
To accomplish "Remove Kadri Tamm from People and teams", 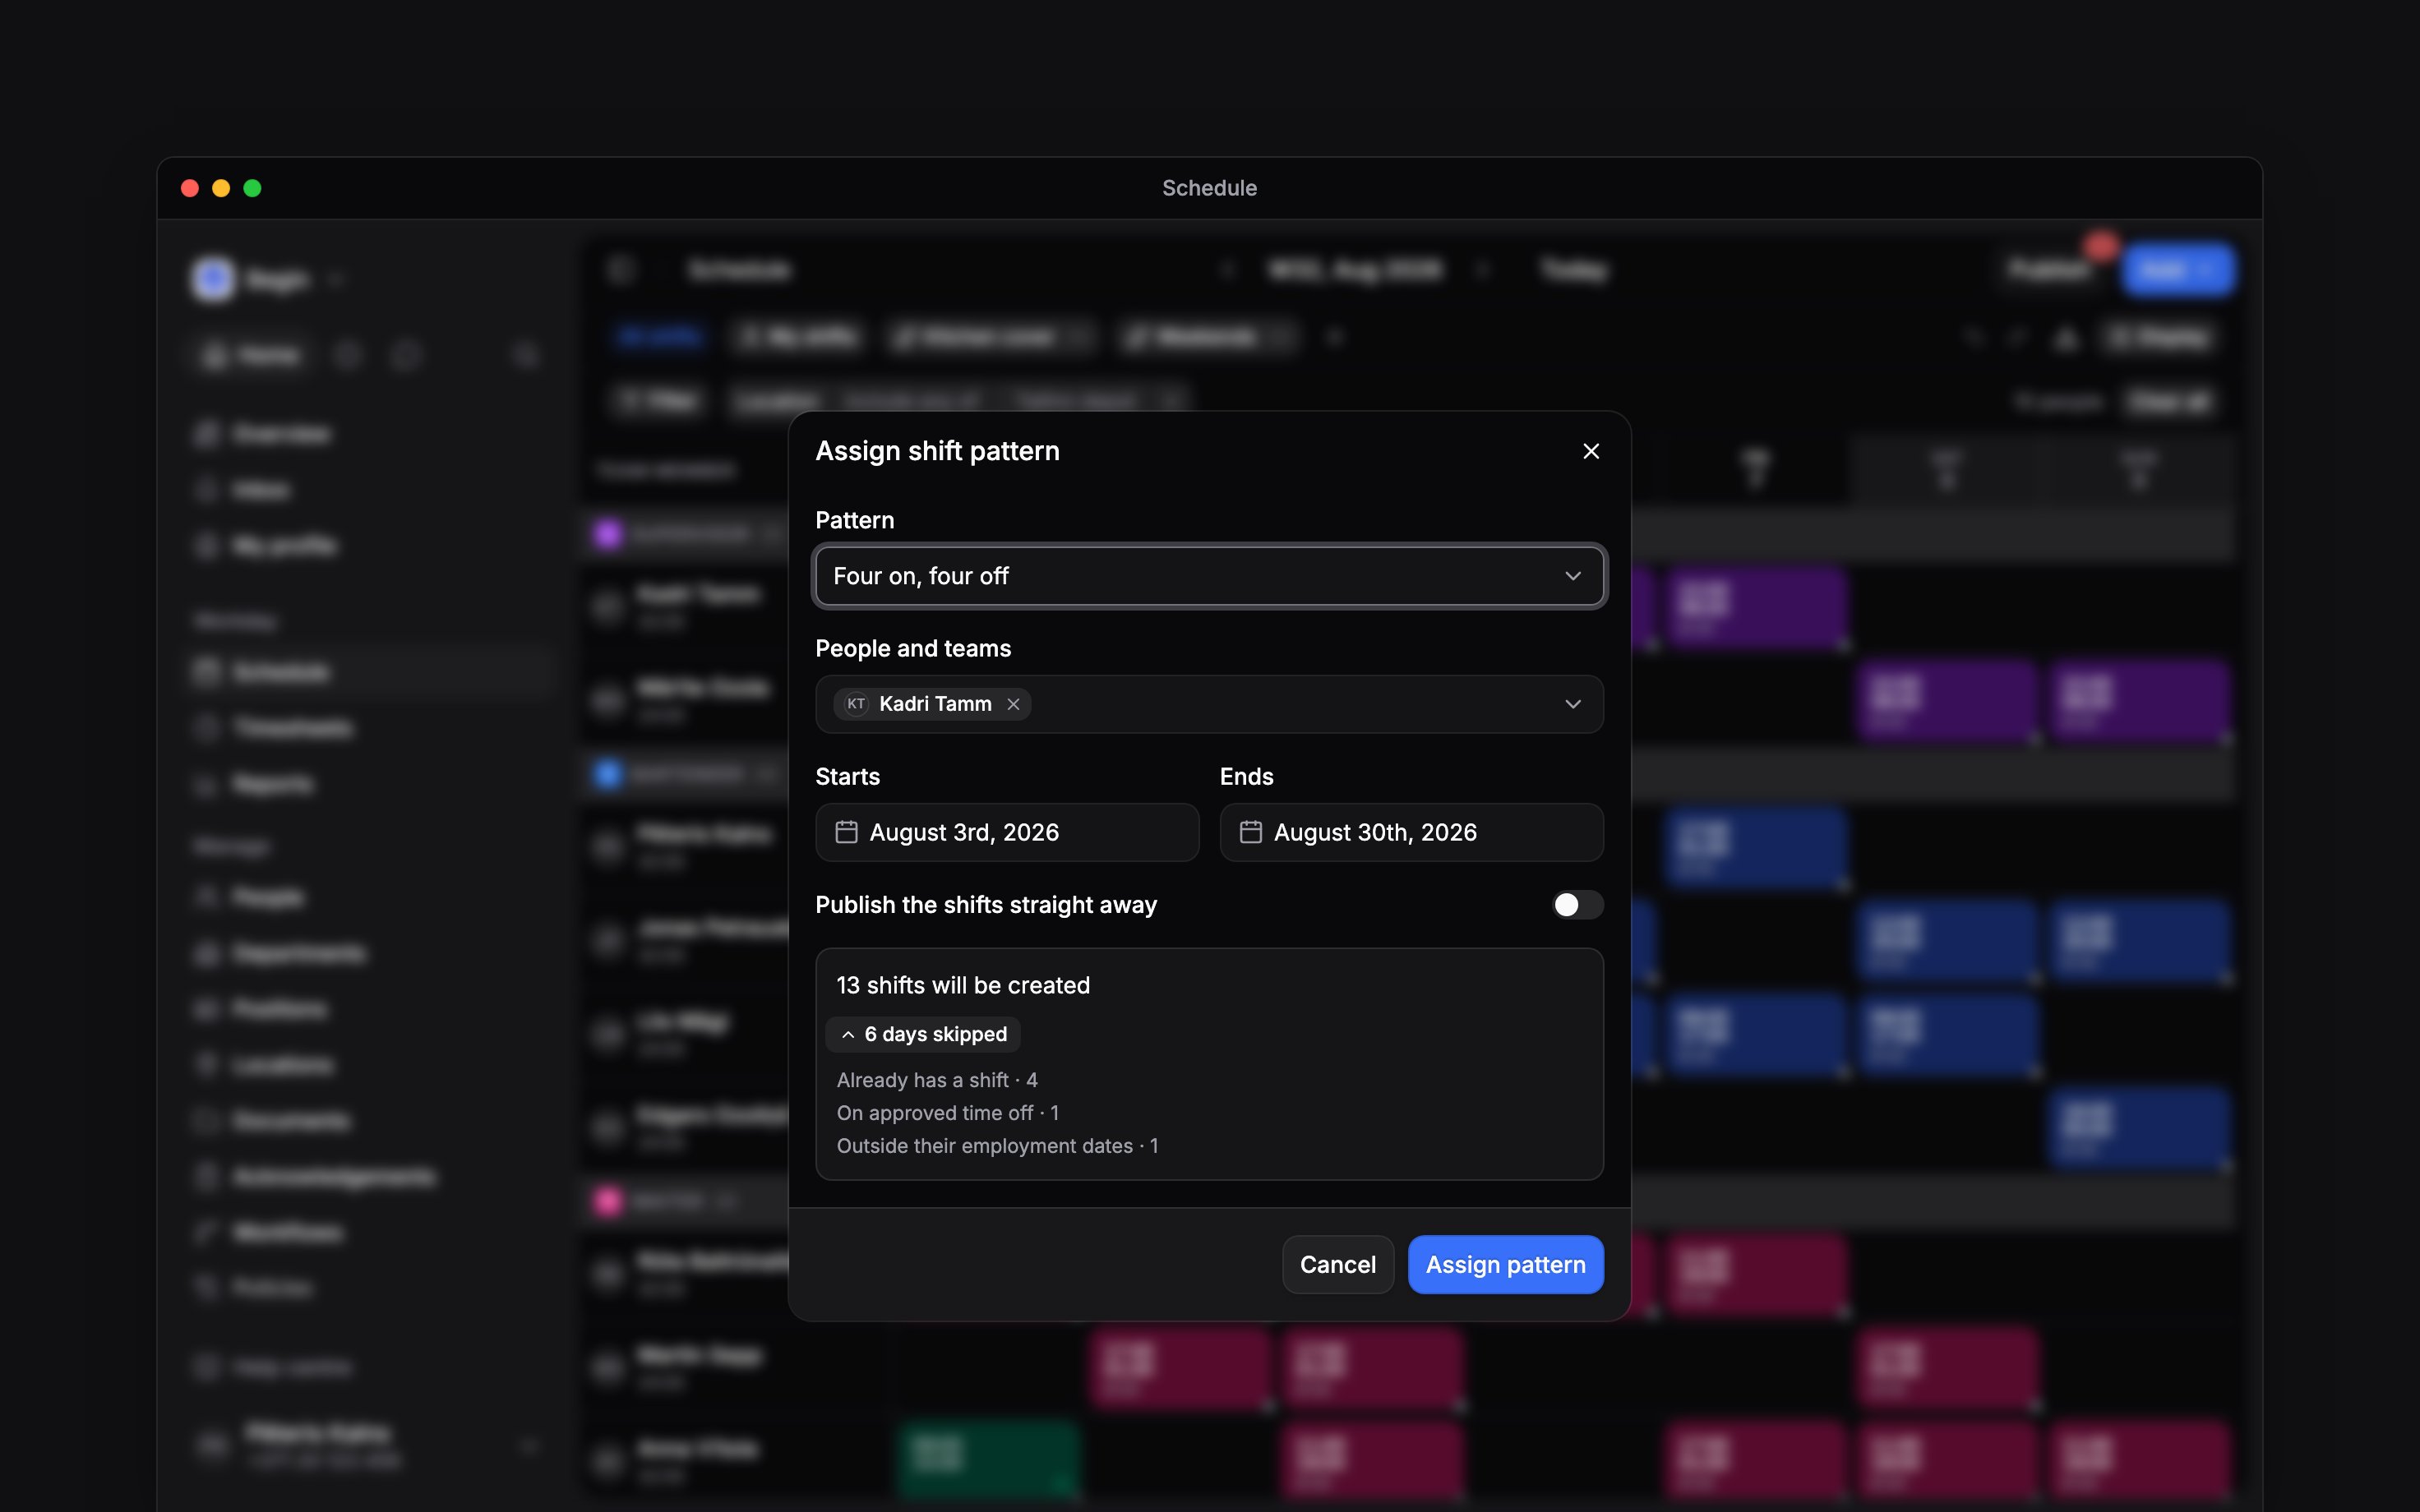I will [1013, 704].
